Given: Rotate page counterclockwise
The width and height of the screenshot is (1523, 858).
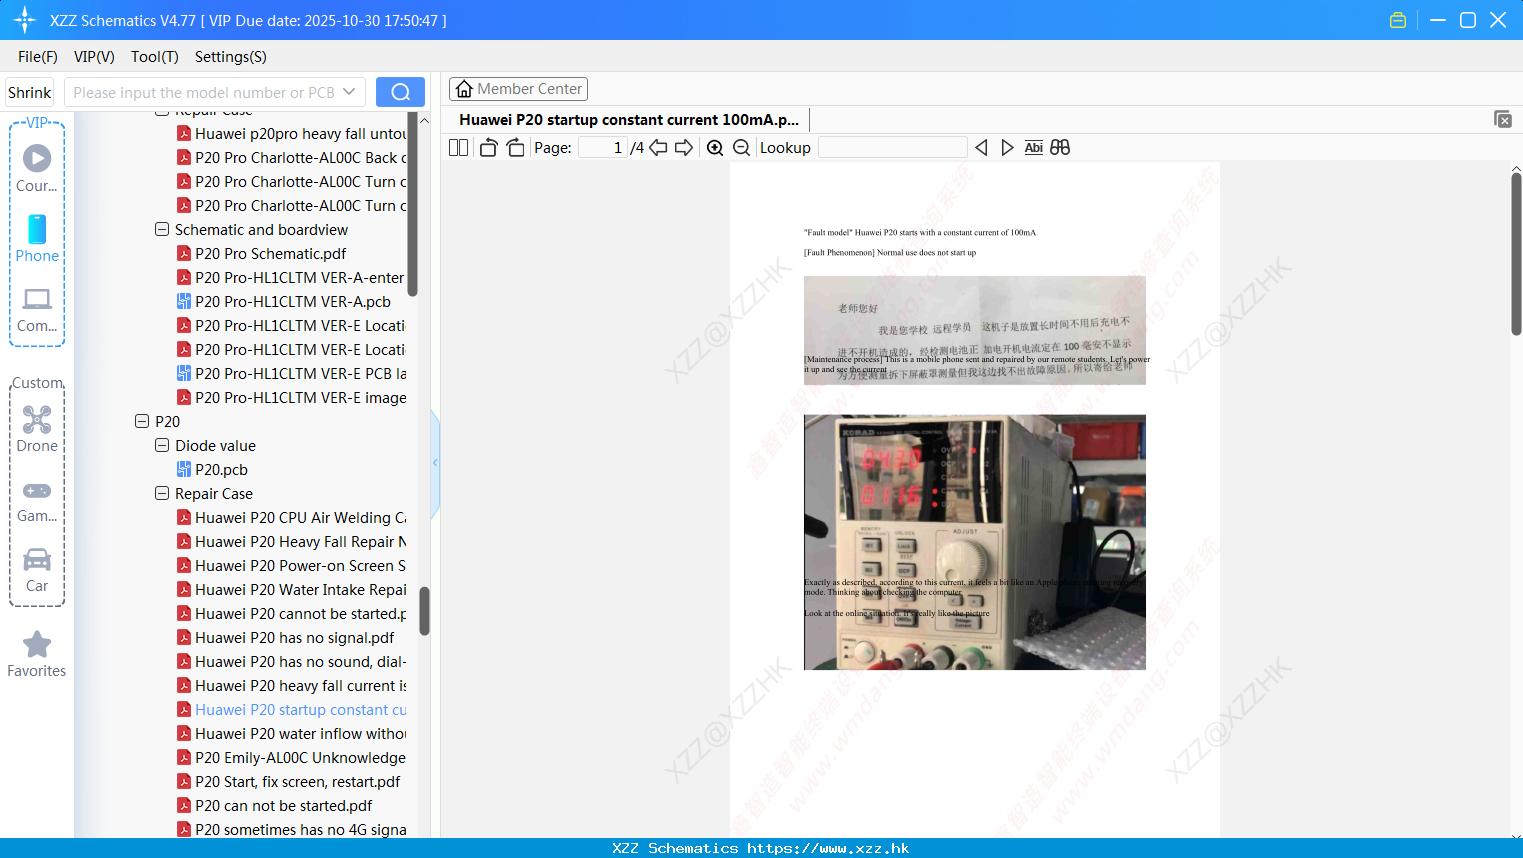Looking at the screenshot, I should pyautogui.click(x=488, y=148).
